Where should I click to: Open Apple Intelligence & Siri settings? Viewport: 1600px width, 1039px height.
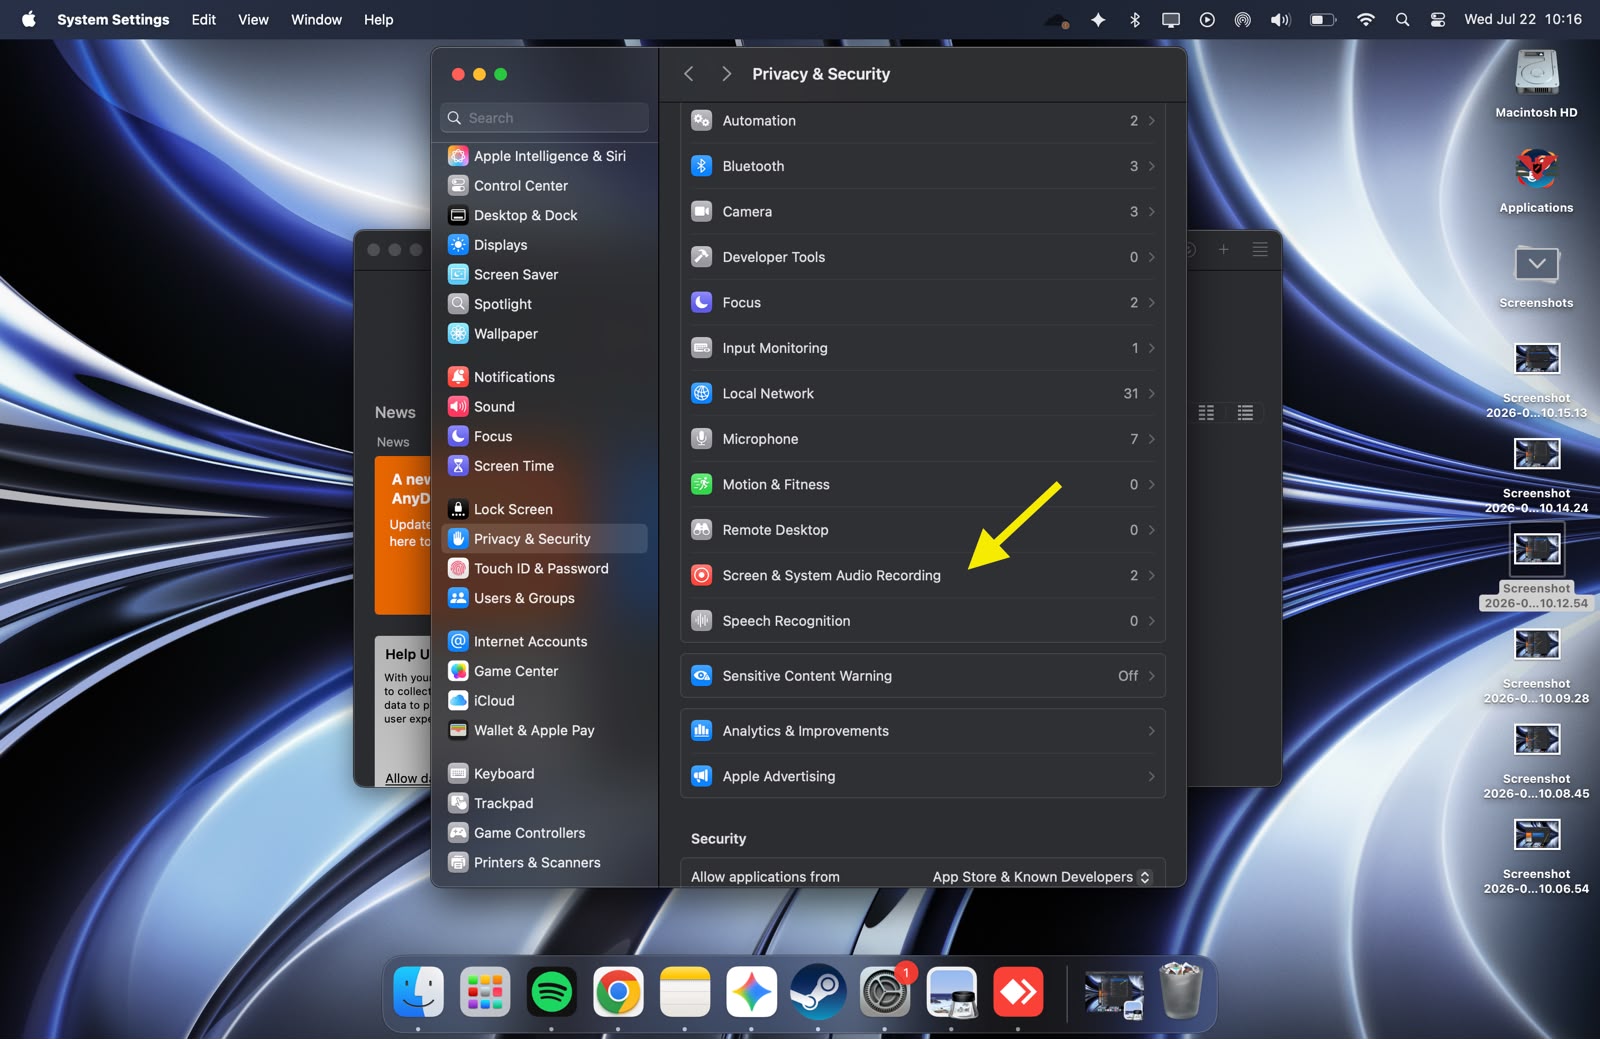tap(544, 156)
